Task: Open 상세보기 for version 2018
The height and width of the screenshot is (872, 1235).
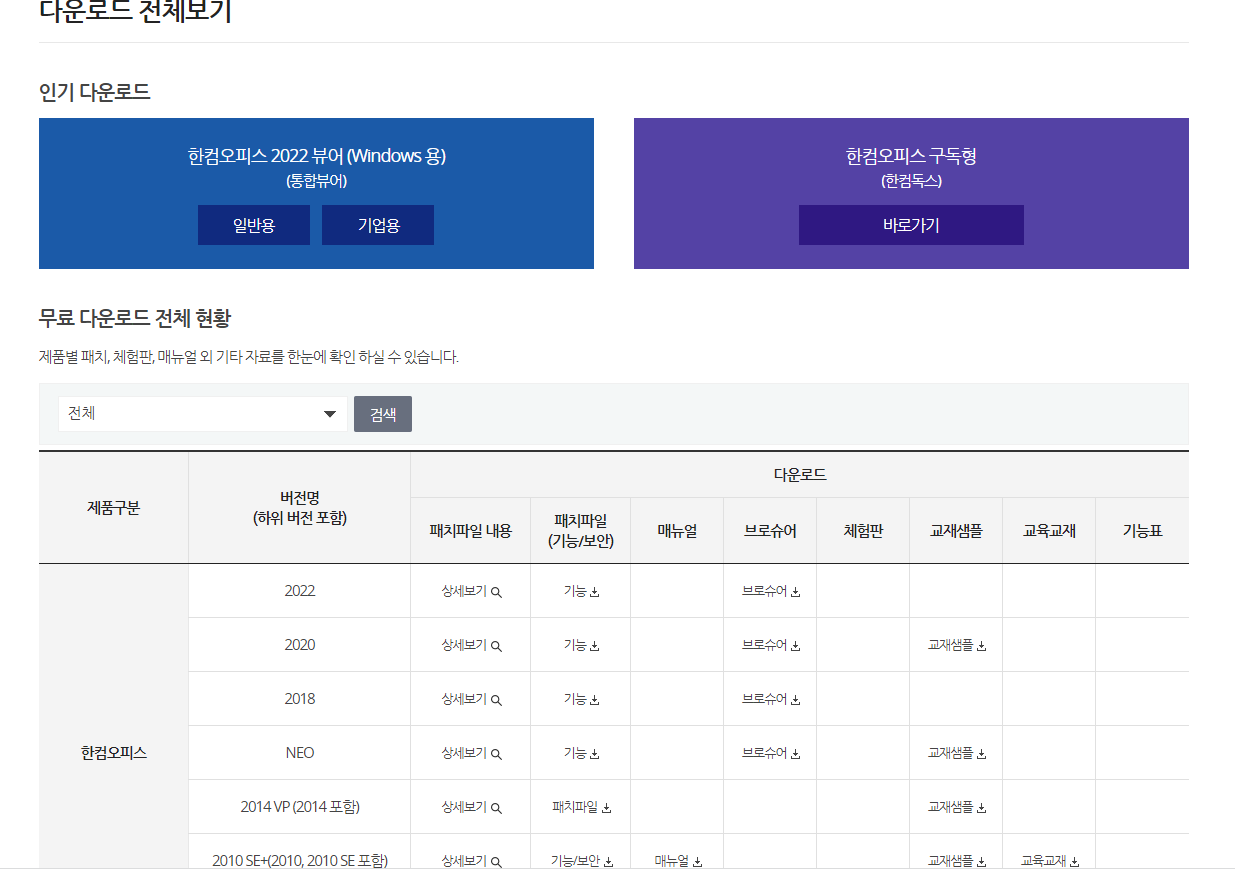Action: click(x=471, y=699)
